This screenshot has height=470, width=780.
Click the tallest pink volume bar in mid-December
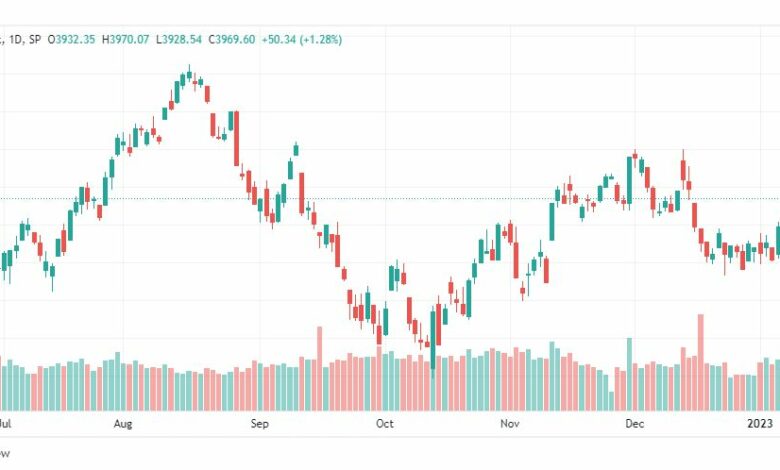(x=701, y=363)
